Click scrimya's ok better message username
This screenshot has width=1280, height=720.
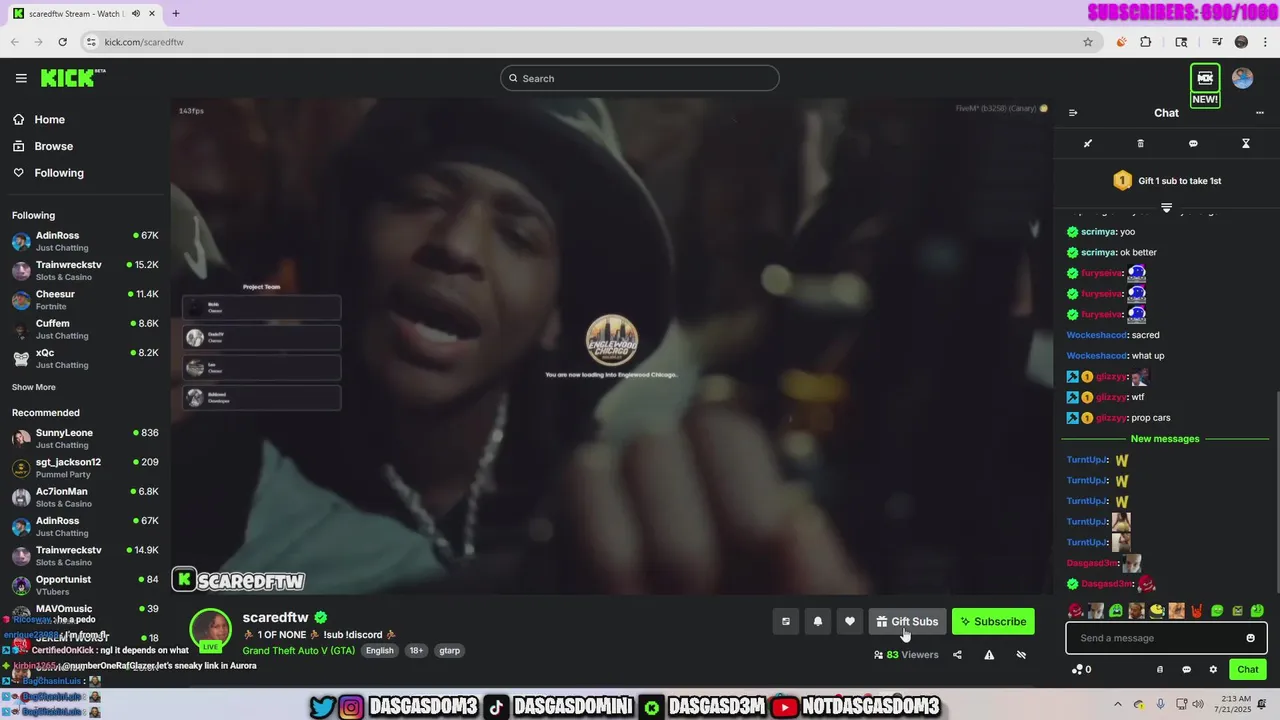(1098, 252)
